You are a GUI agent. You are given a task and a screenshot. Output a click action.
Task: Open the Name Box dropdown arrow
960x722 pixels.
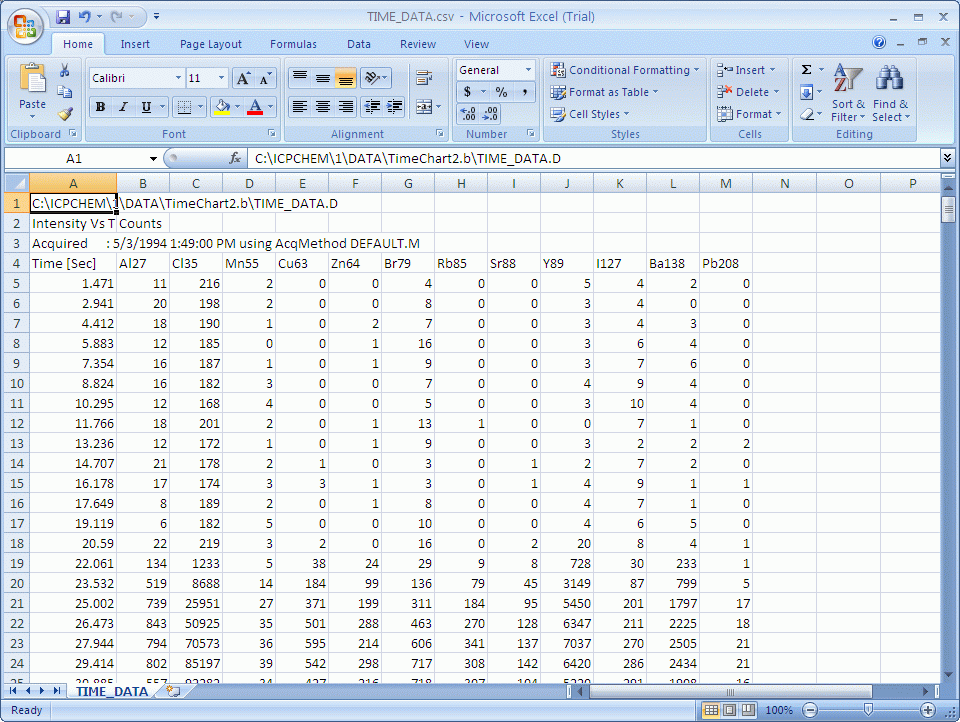[153, 159]
